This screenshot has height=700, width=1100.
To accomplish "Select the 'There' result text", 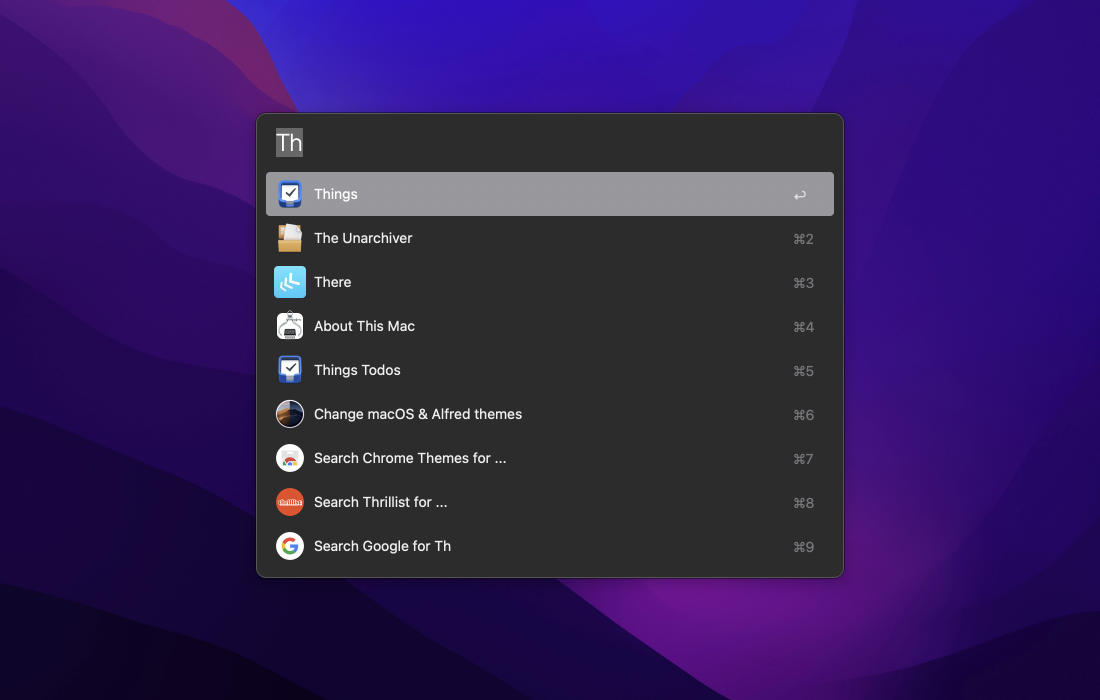I will click(x=333, y=282).
